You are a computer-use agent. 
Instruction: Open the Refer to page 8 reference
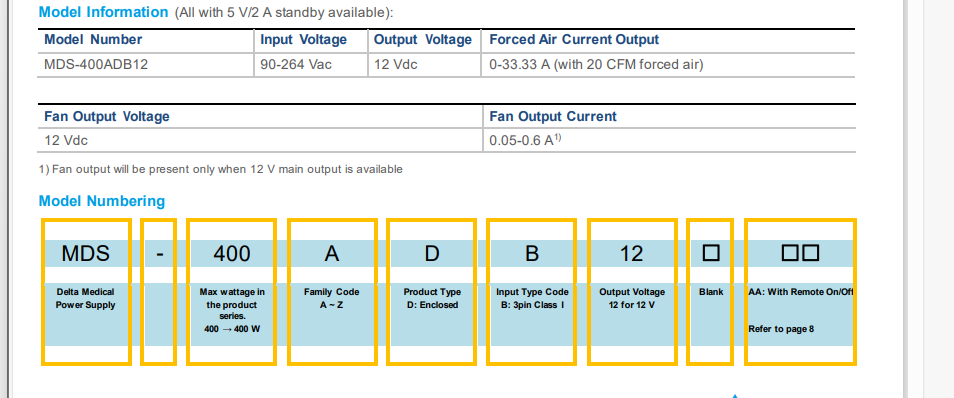[x=781, y=329]
